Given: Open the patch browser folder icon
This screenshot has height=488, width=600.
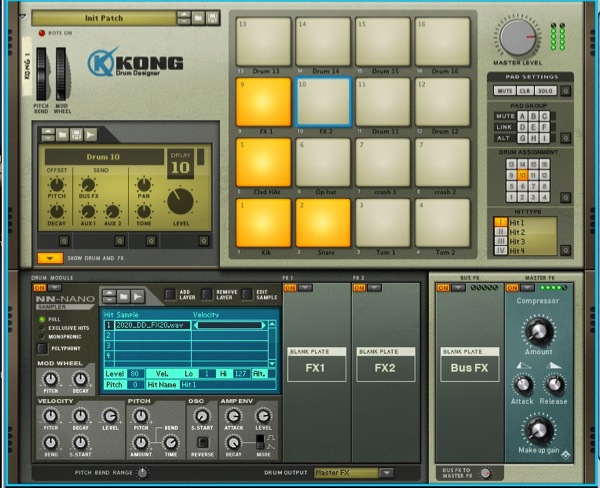Looking at the screenshot, I should pos(199,18).
